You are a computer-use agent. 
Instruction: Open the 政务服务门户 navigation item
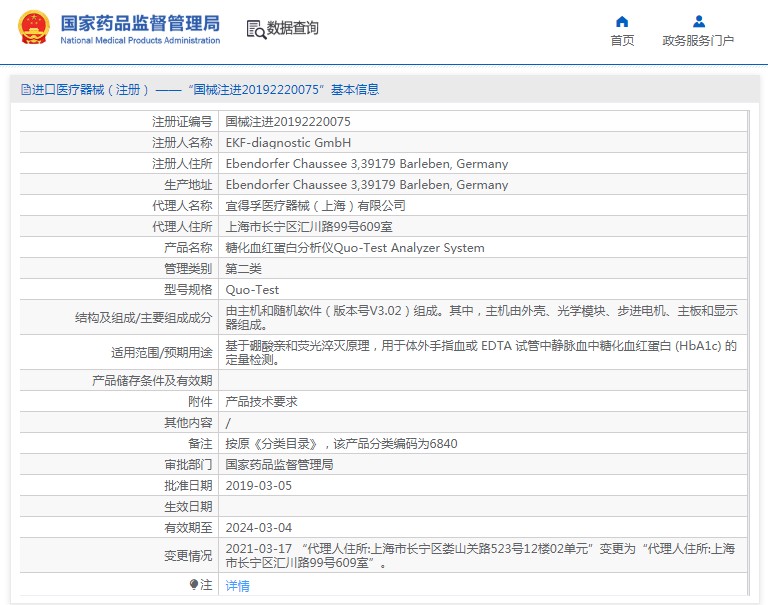698,40
